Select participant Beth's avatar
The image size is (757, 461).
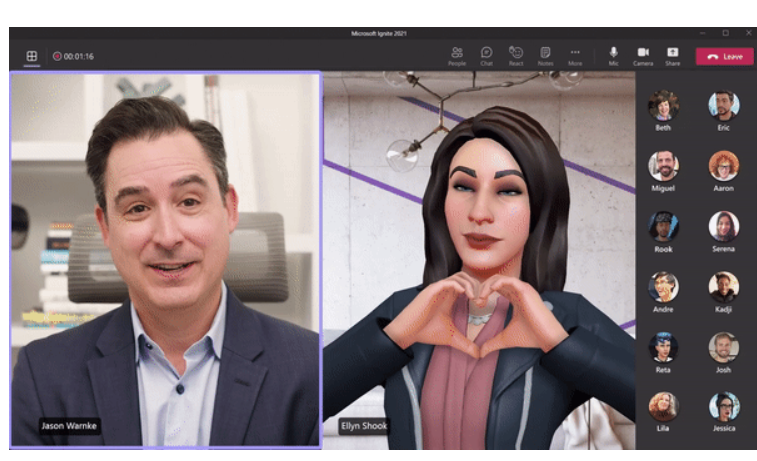tap(663, 106)
